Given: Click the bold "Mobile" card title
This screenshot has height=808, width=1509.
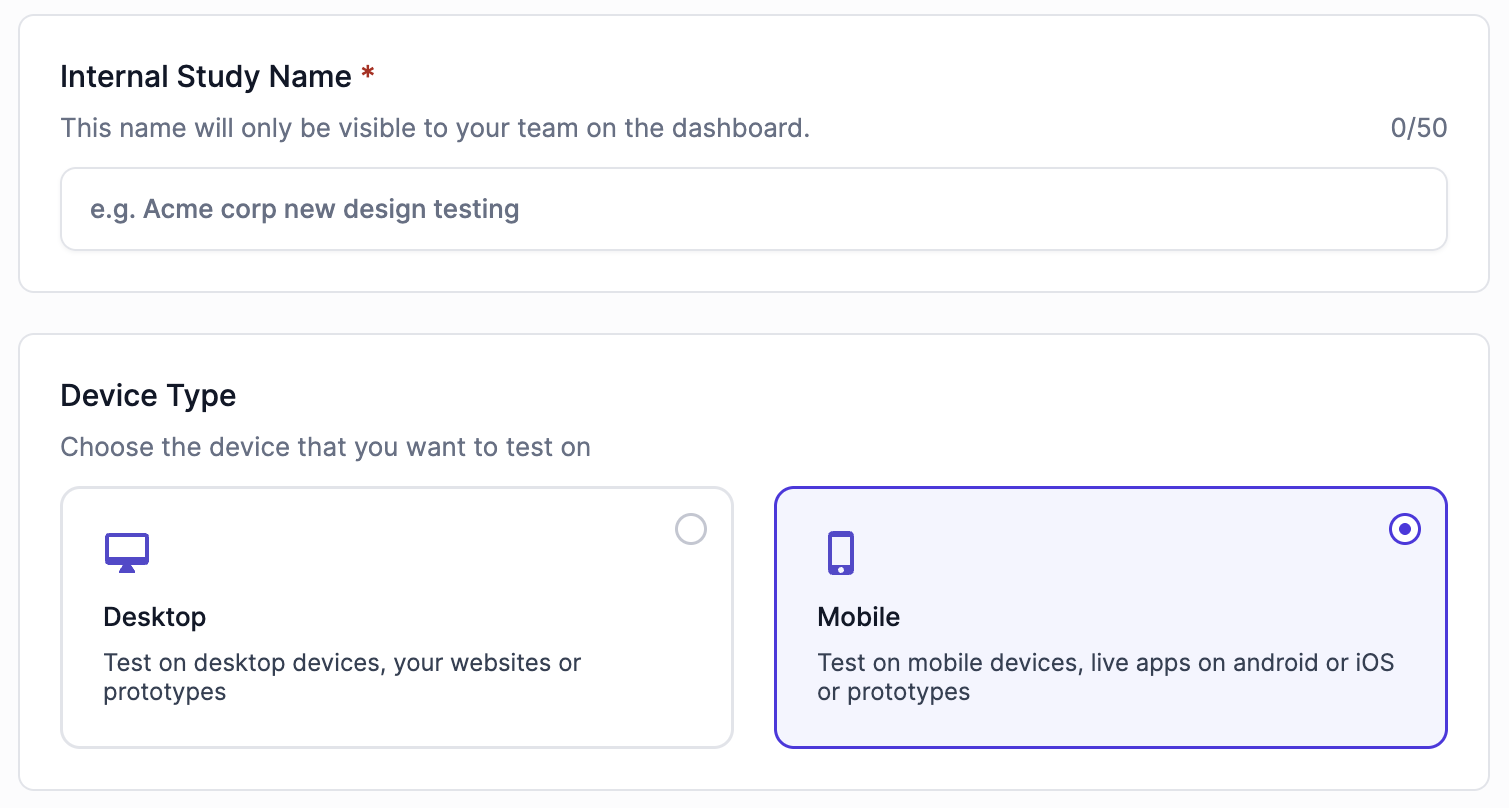Looking at the screenshot, I should pyautogui.click(x=859, y=617).
